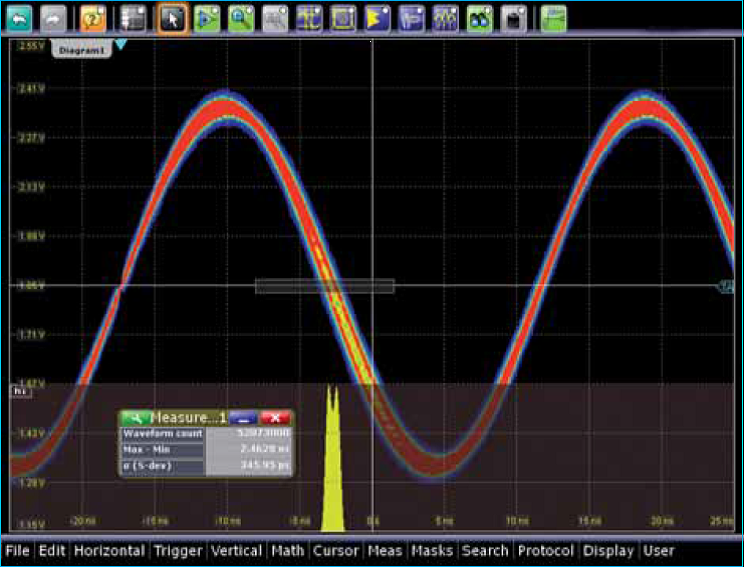Click the blue trigger position triangle marker
The width and height of the screenshot is (744, 567).
click(x=121, y=46)
